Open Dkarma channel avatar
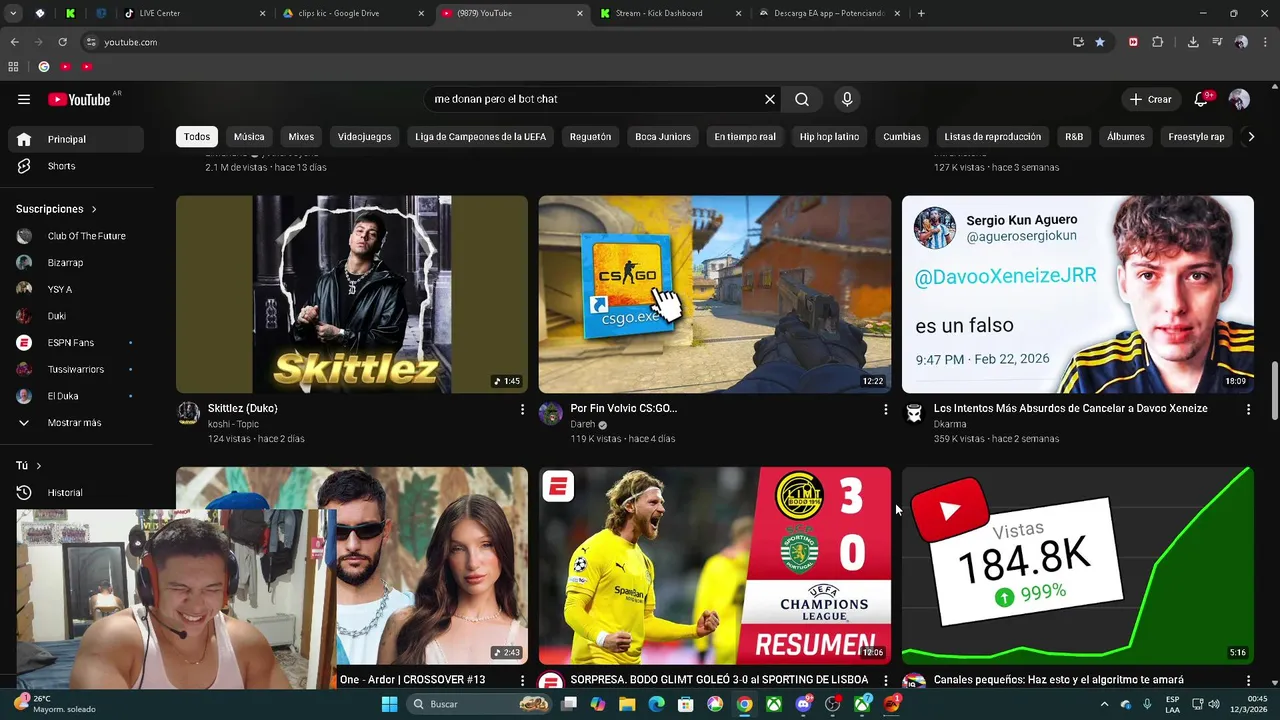This screenshot has height=720, width=1280. 914,414
